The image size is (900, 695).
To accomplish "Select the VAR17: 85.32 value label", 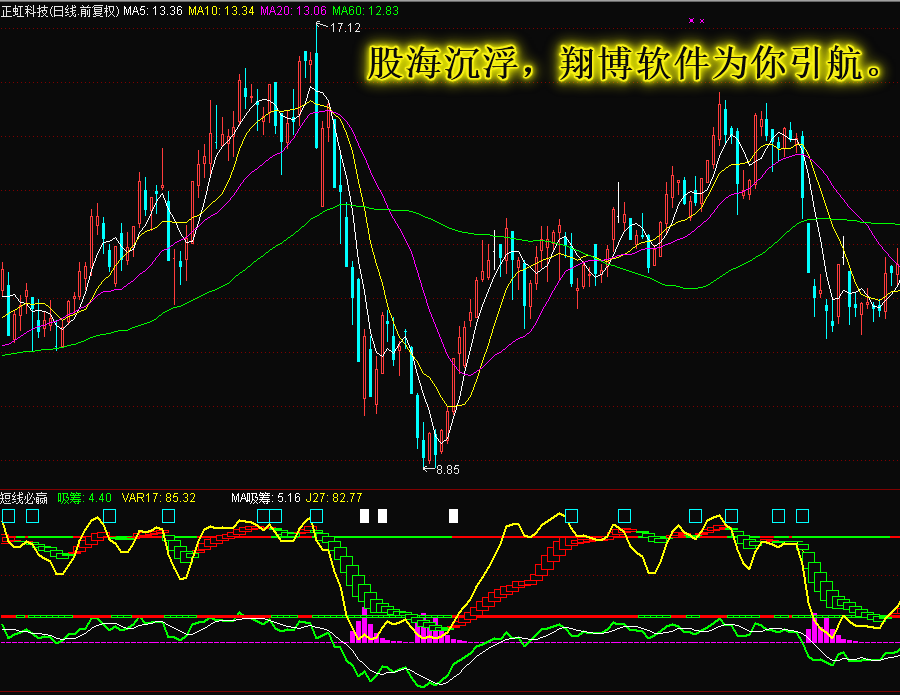I will click(159, 498).
